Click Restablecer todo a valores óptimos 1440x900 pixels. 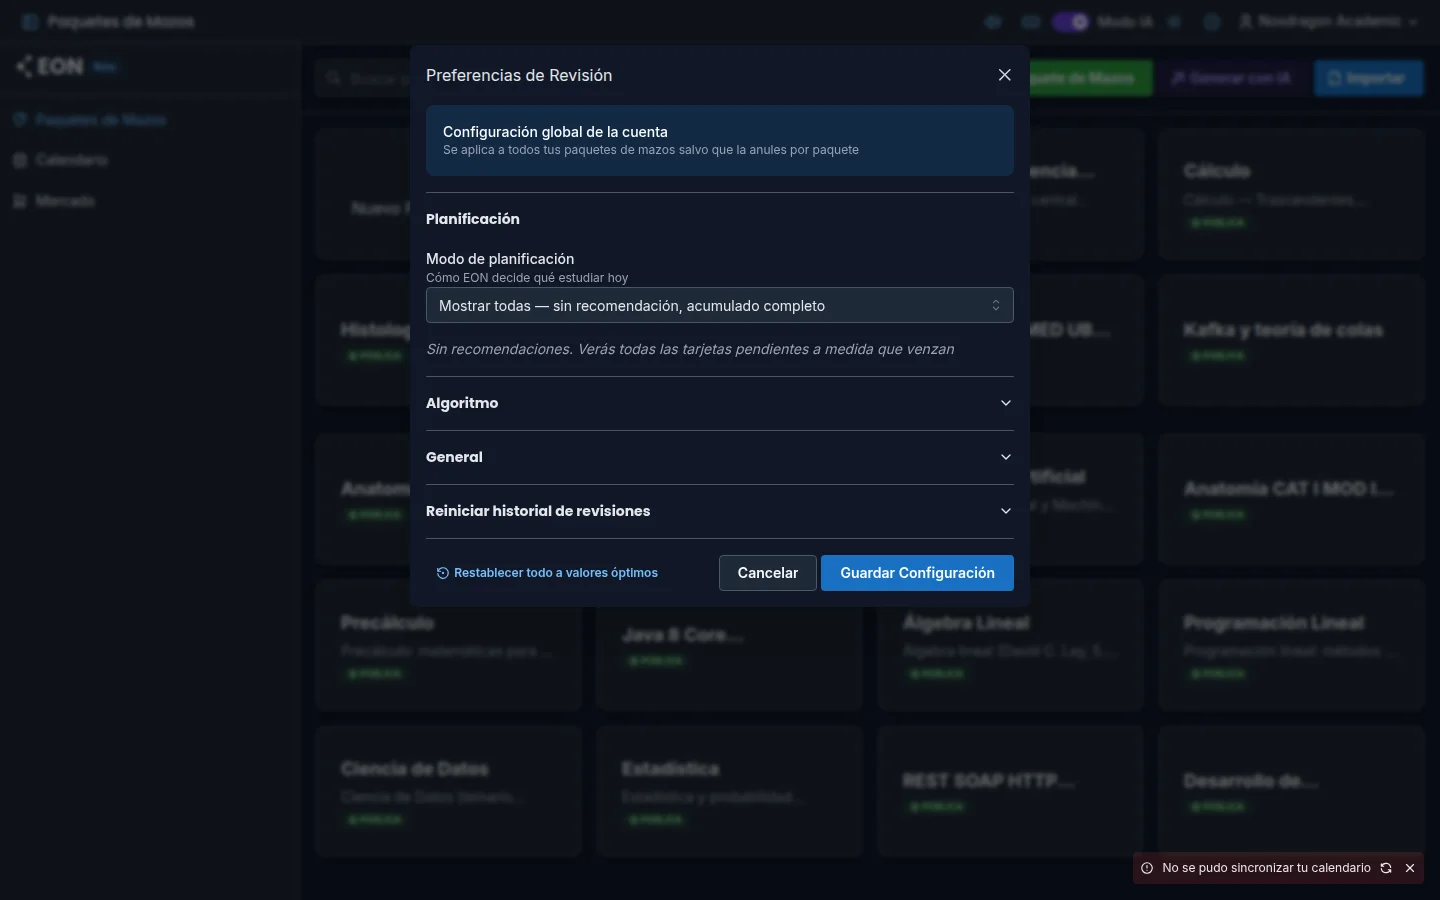coord(547,573)
